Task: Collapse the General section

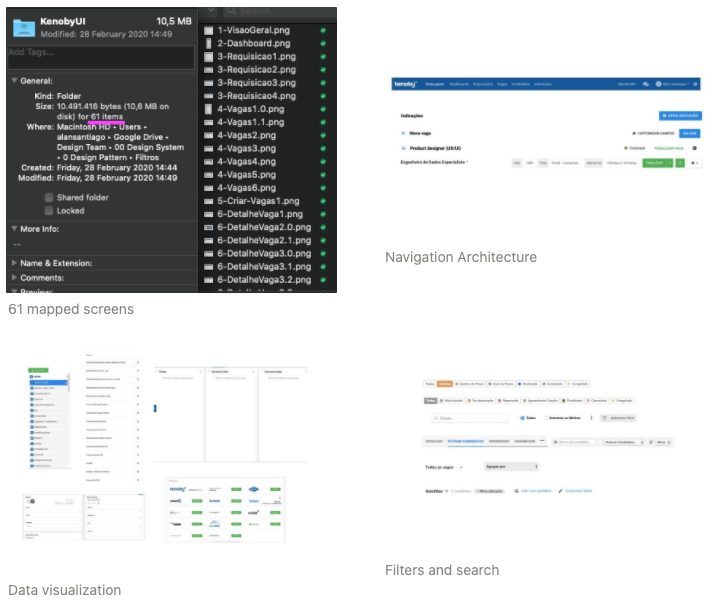Action: [x=14, y=80]
